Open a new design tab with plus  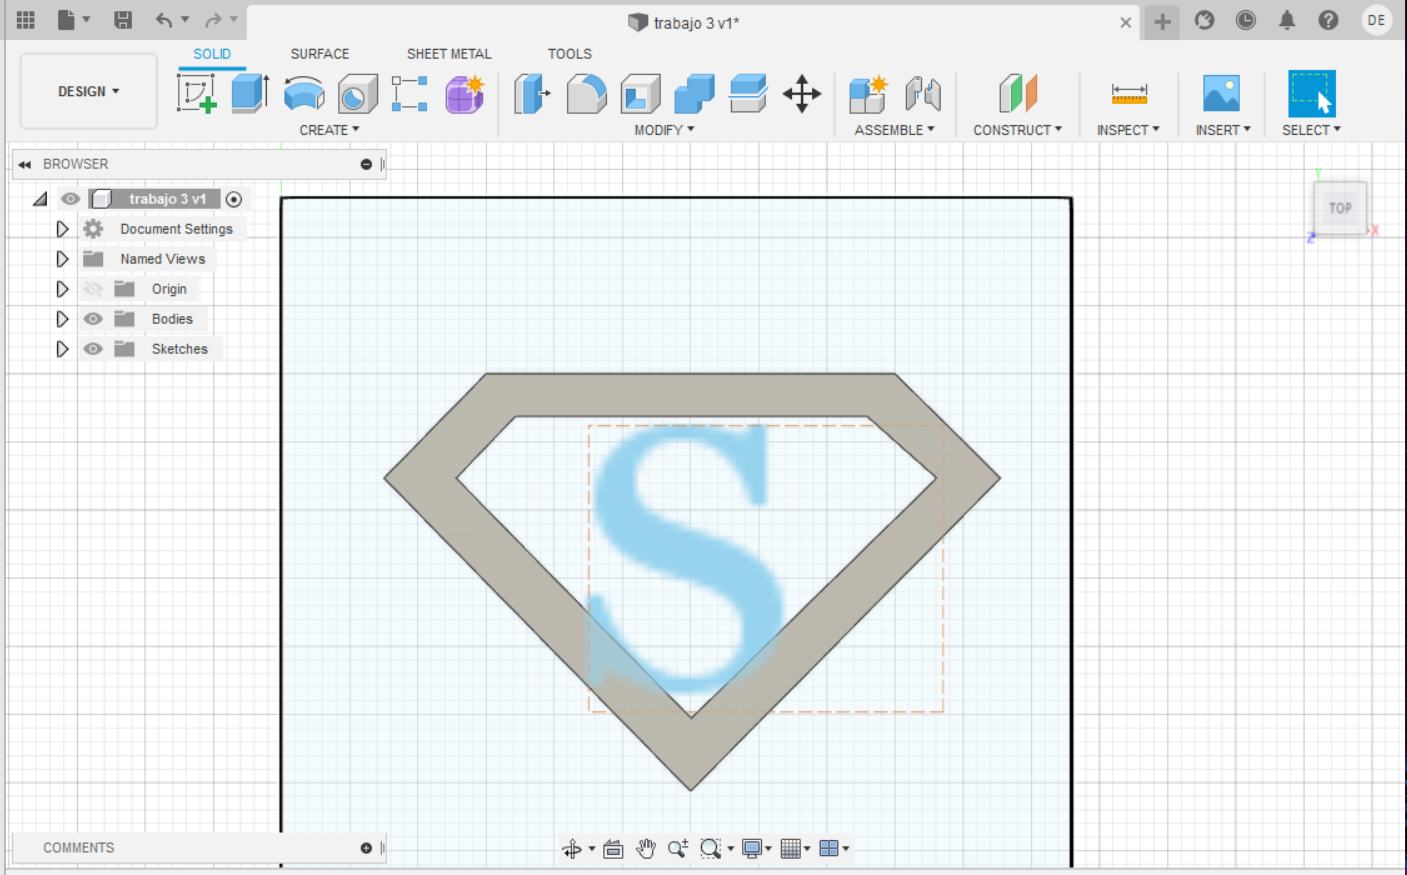pyautogui.click(x=1162, y=21)
